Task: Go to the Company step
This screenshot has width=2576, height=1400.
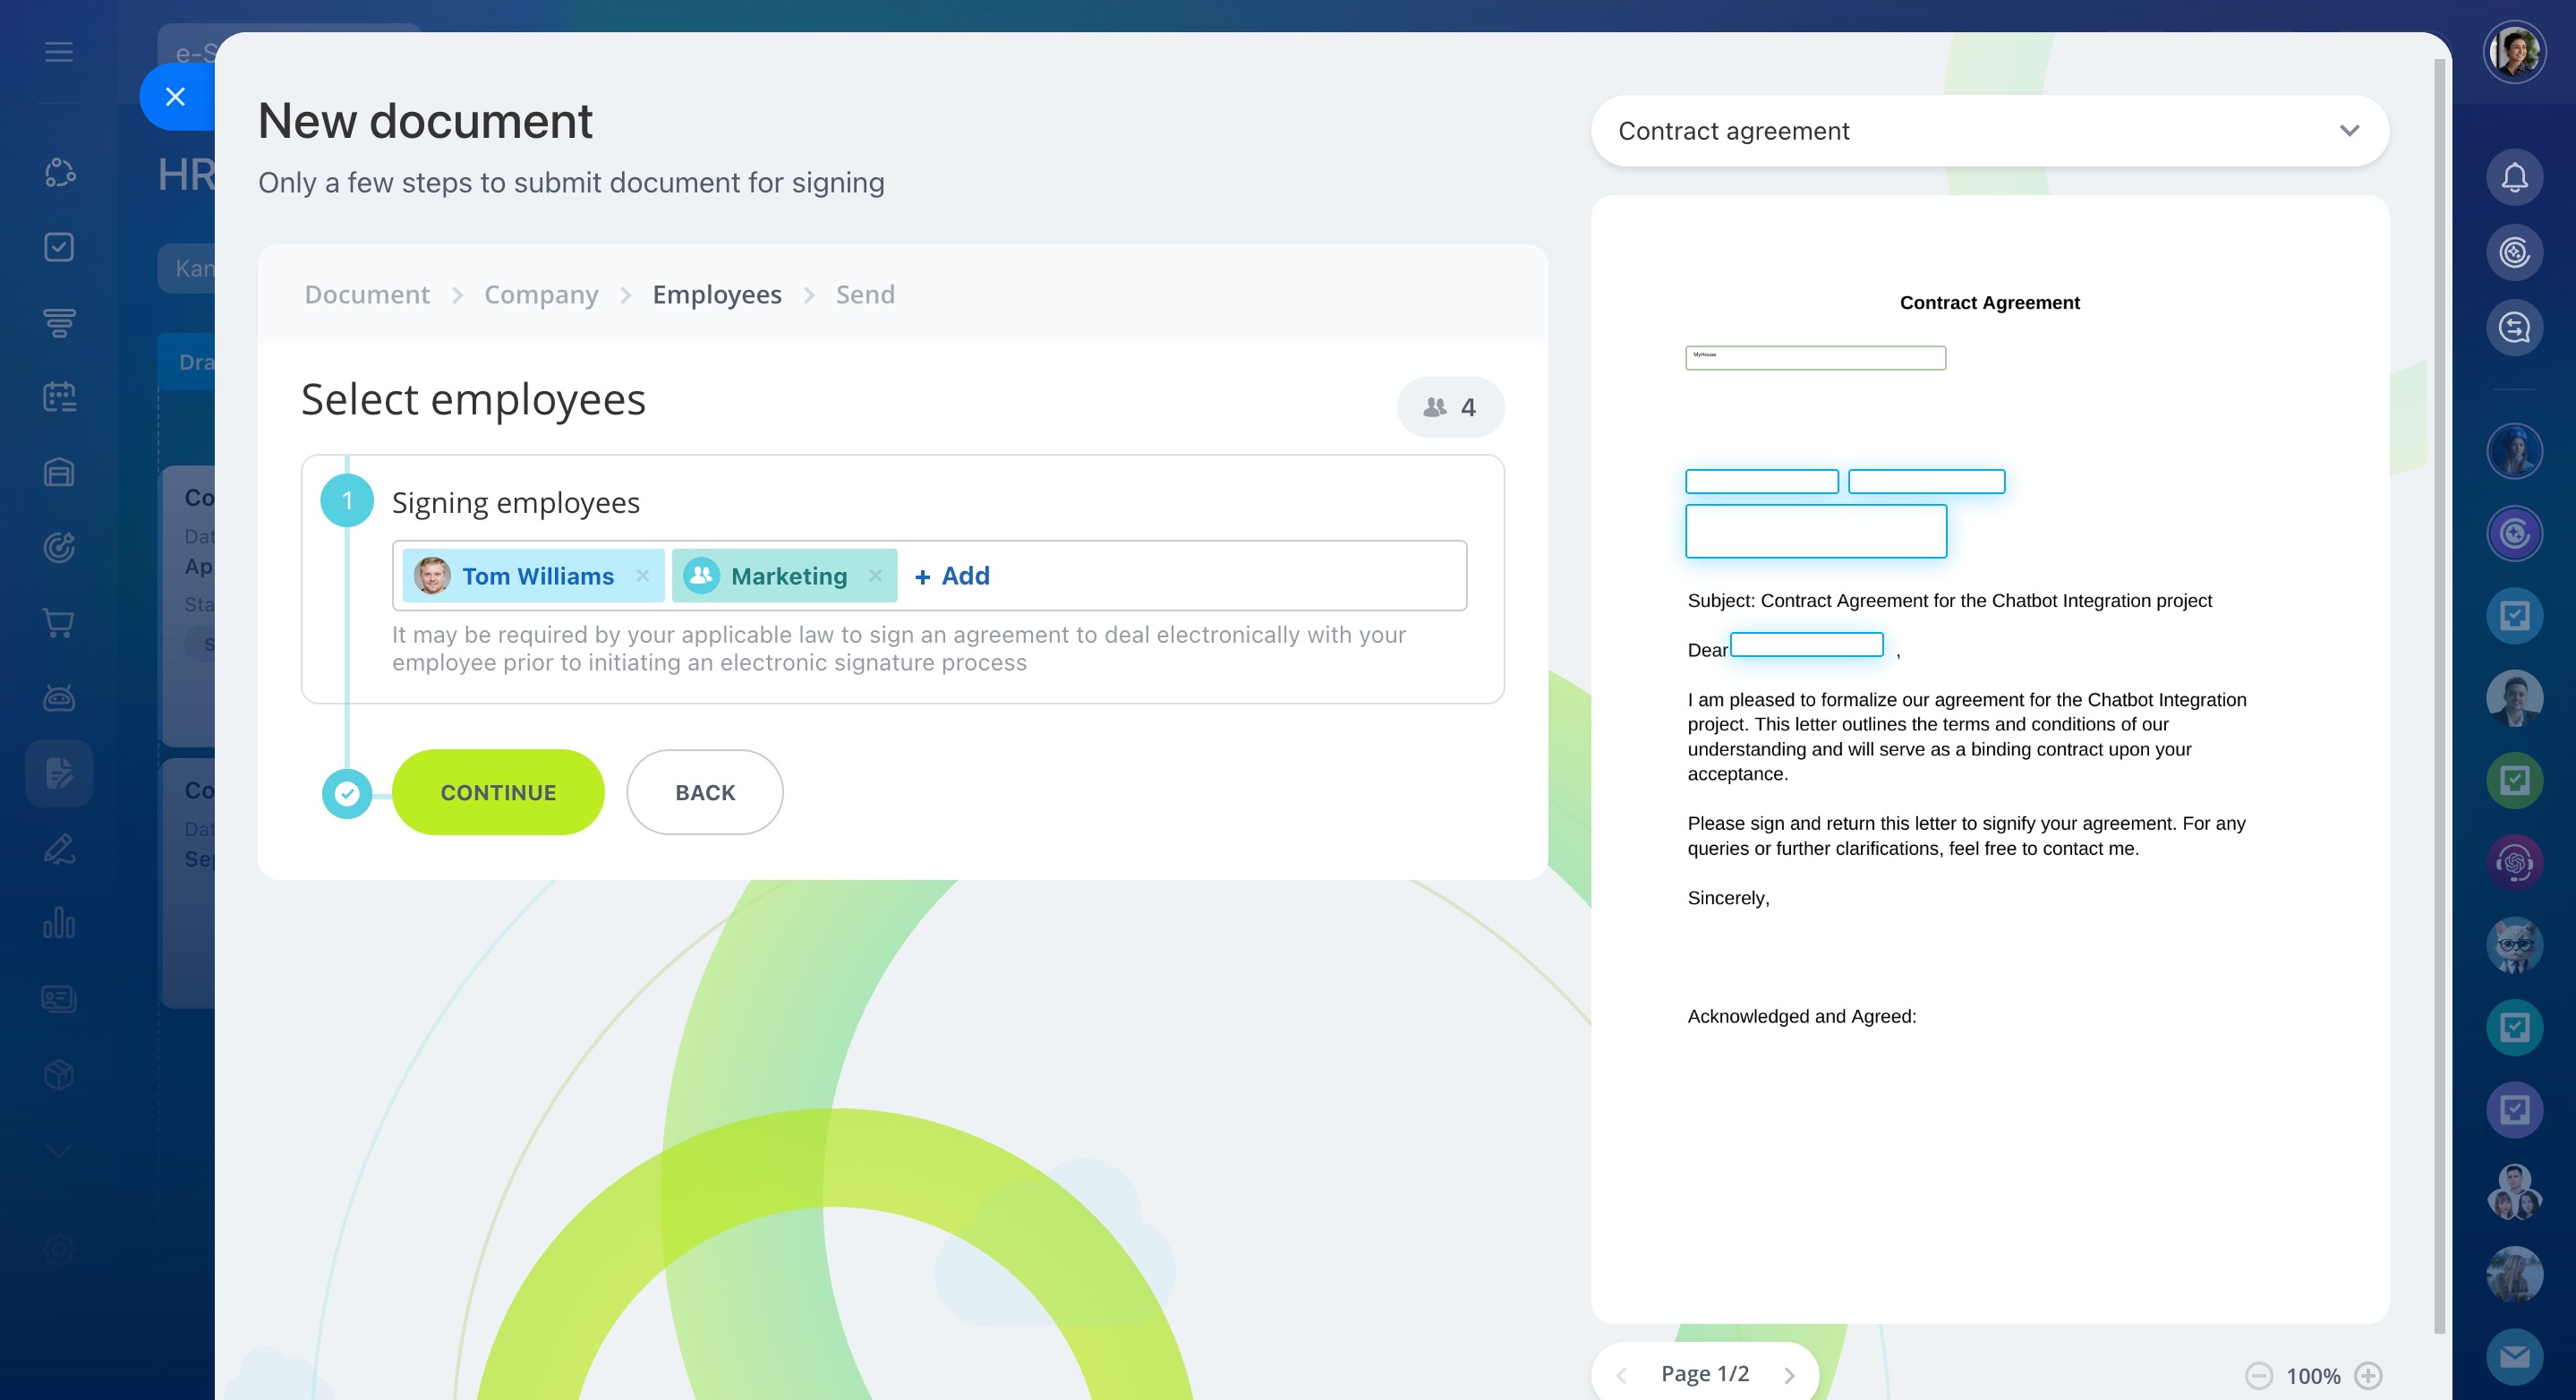Action: tap(541, 295)
